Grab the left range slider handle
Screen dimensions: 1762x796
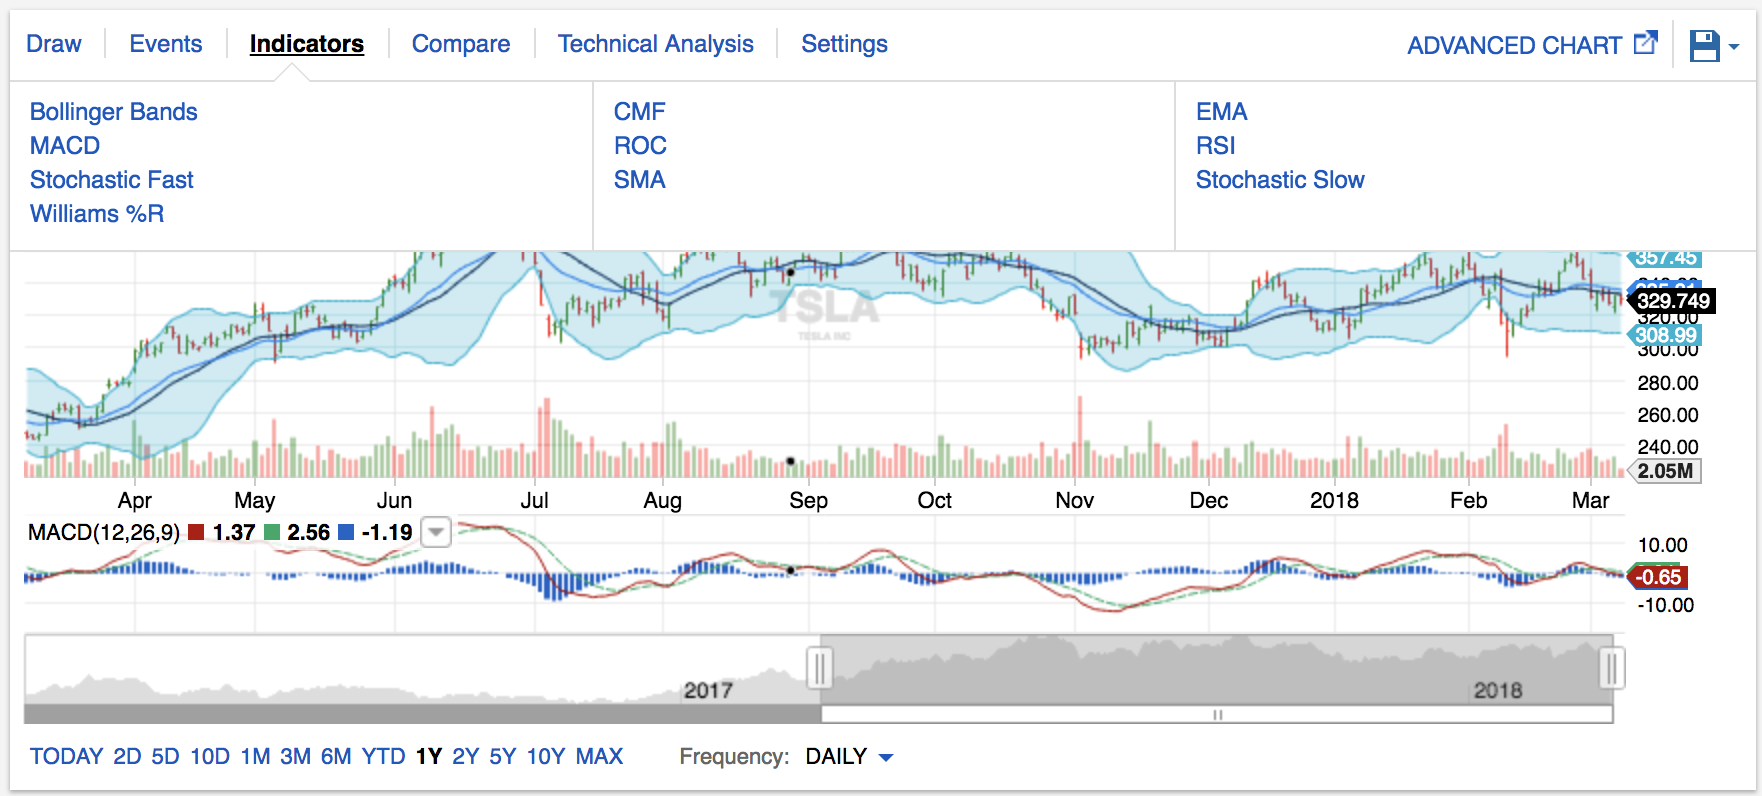click(820, 668)
